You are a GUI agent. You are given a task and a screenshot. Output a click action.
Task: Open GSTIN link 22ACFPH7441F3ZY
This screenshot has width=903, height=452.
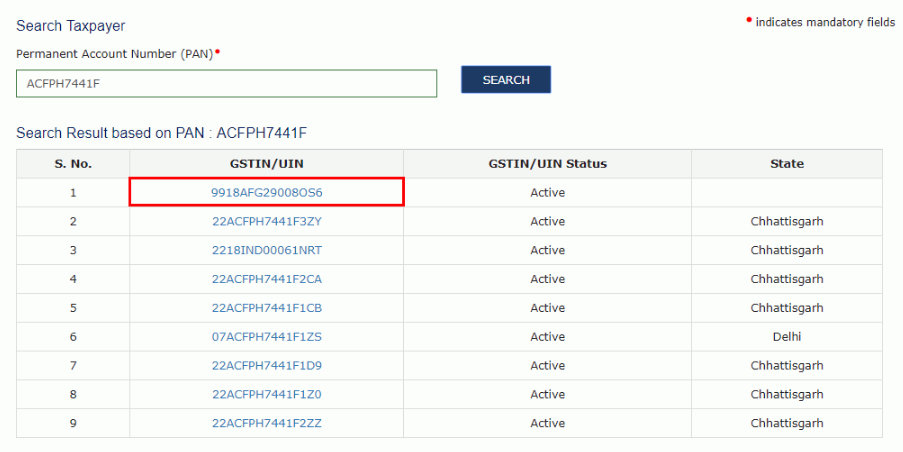pos(267,221)
